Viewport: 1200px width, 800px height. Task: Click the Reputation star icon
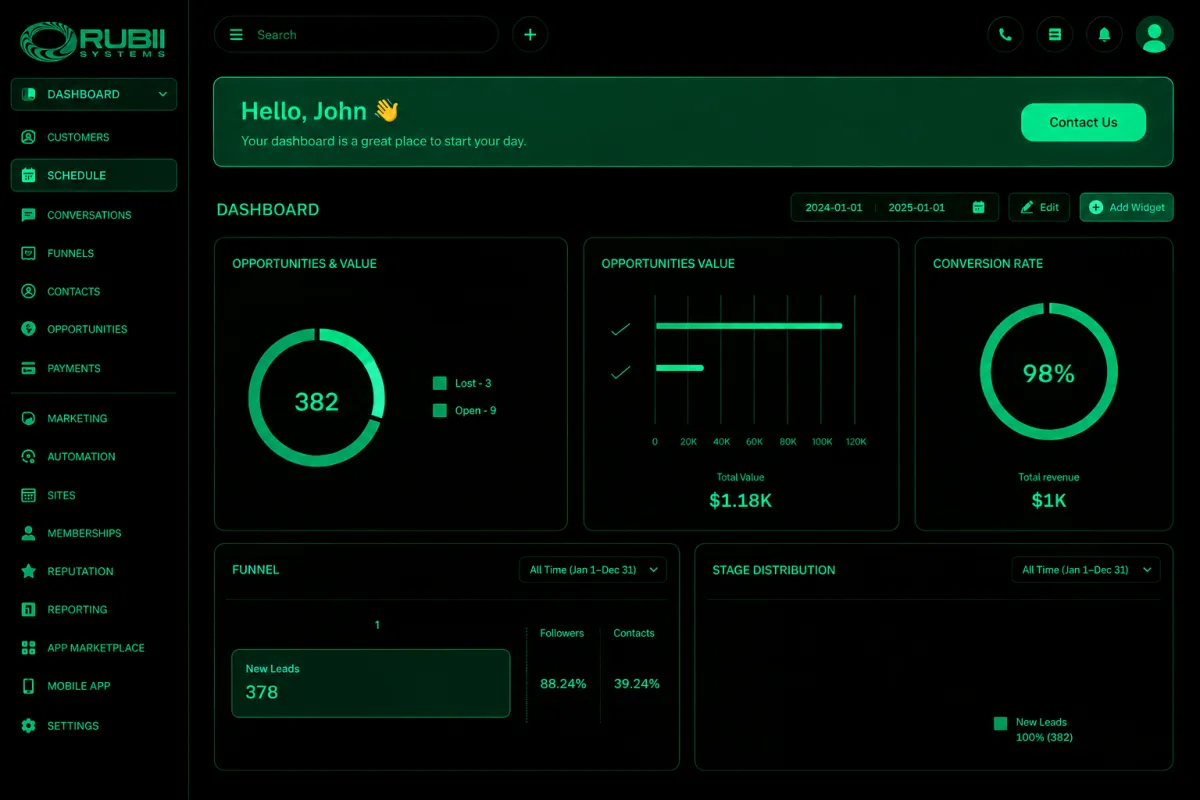pyautogui.click(x=28, y=571)
